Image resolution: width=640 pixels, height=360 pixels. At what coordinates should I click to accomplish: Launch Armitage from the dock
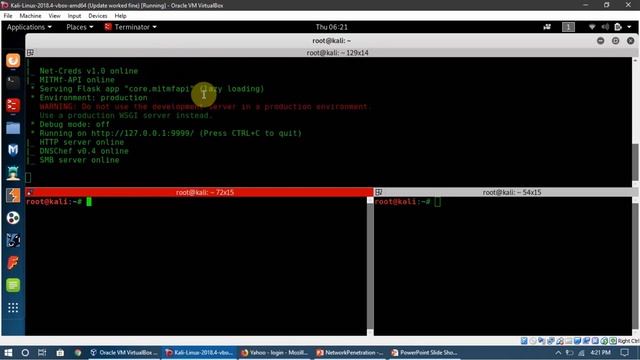pyautogui.click(x=13, y=173)
